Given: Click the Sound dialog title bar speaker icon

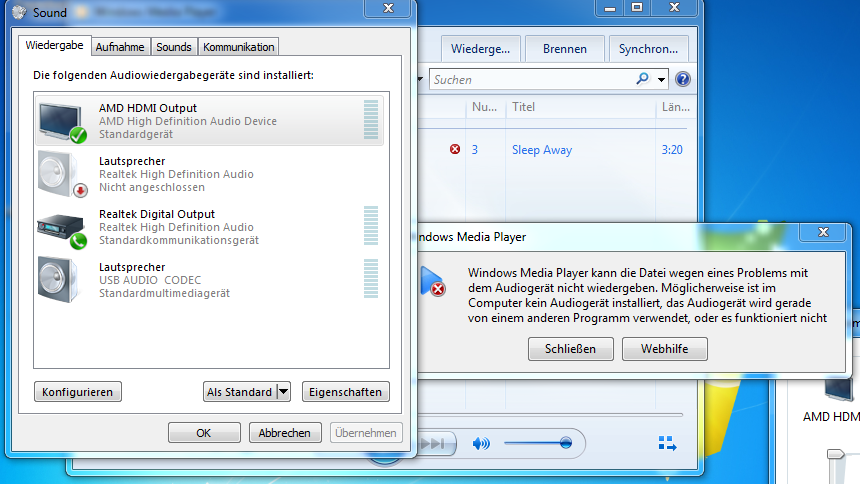Looking at the screenshot, I should pos(19,12).
